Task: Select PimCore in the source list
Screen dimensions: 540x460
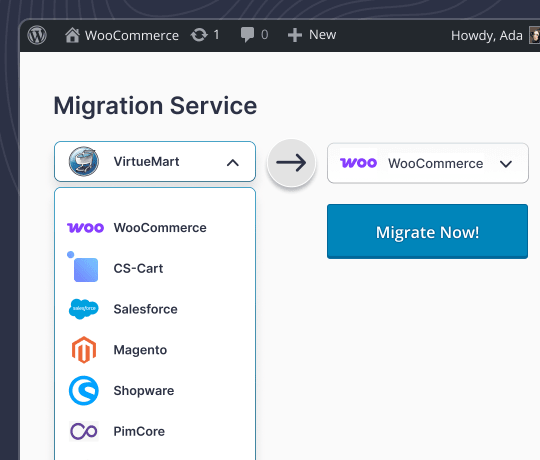Action: click(x=155, y=431)
